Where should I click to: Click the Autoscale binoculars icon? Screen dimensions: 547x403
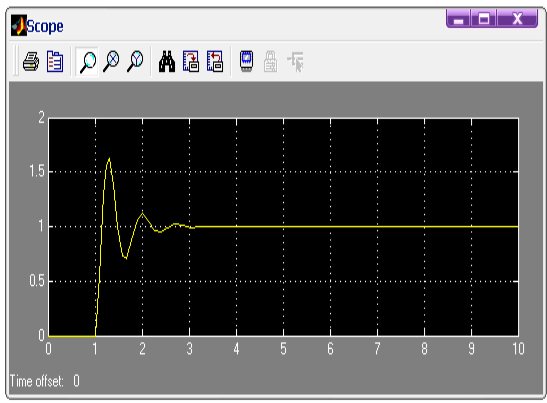[167, 62]
